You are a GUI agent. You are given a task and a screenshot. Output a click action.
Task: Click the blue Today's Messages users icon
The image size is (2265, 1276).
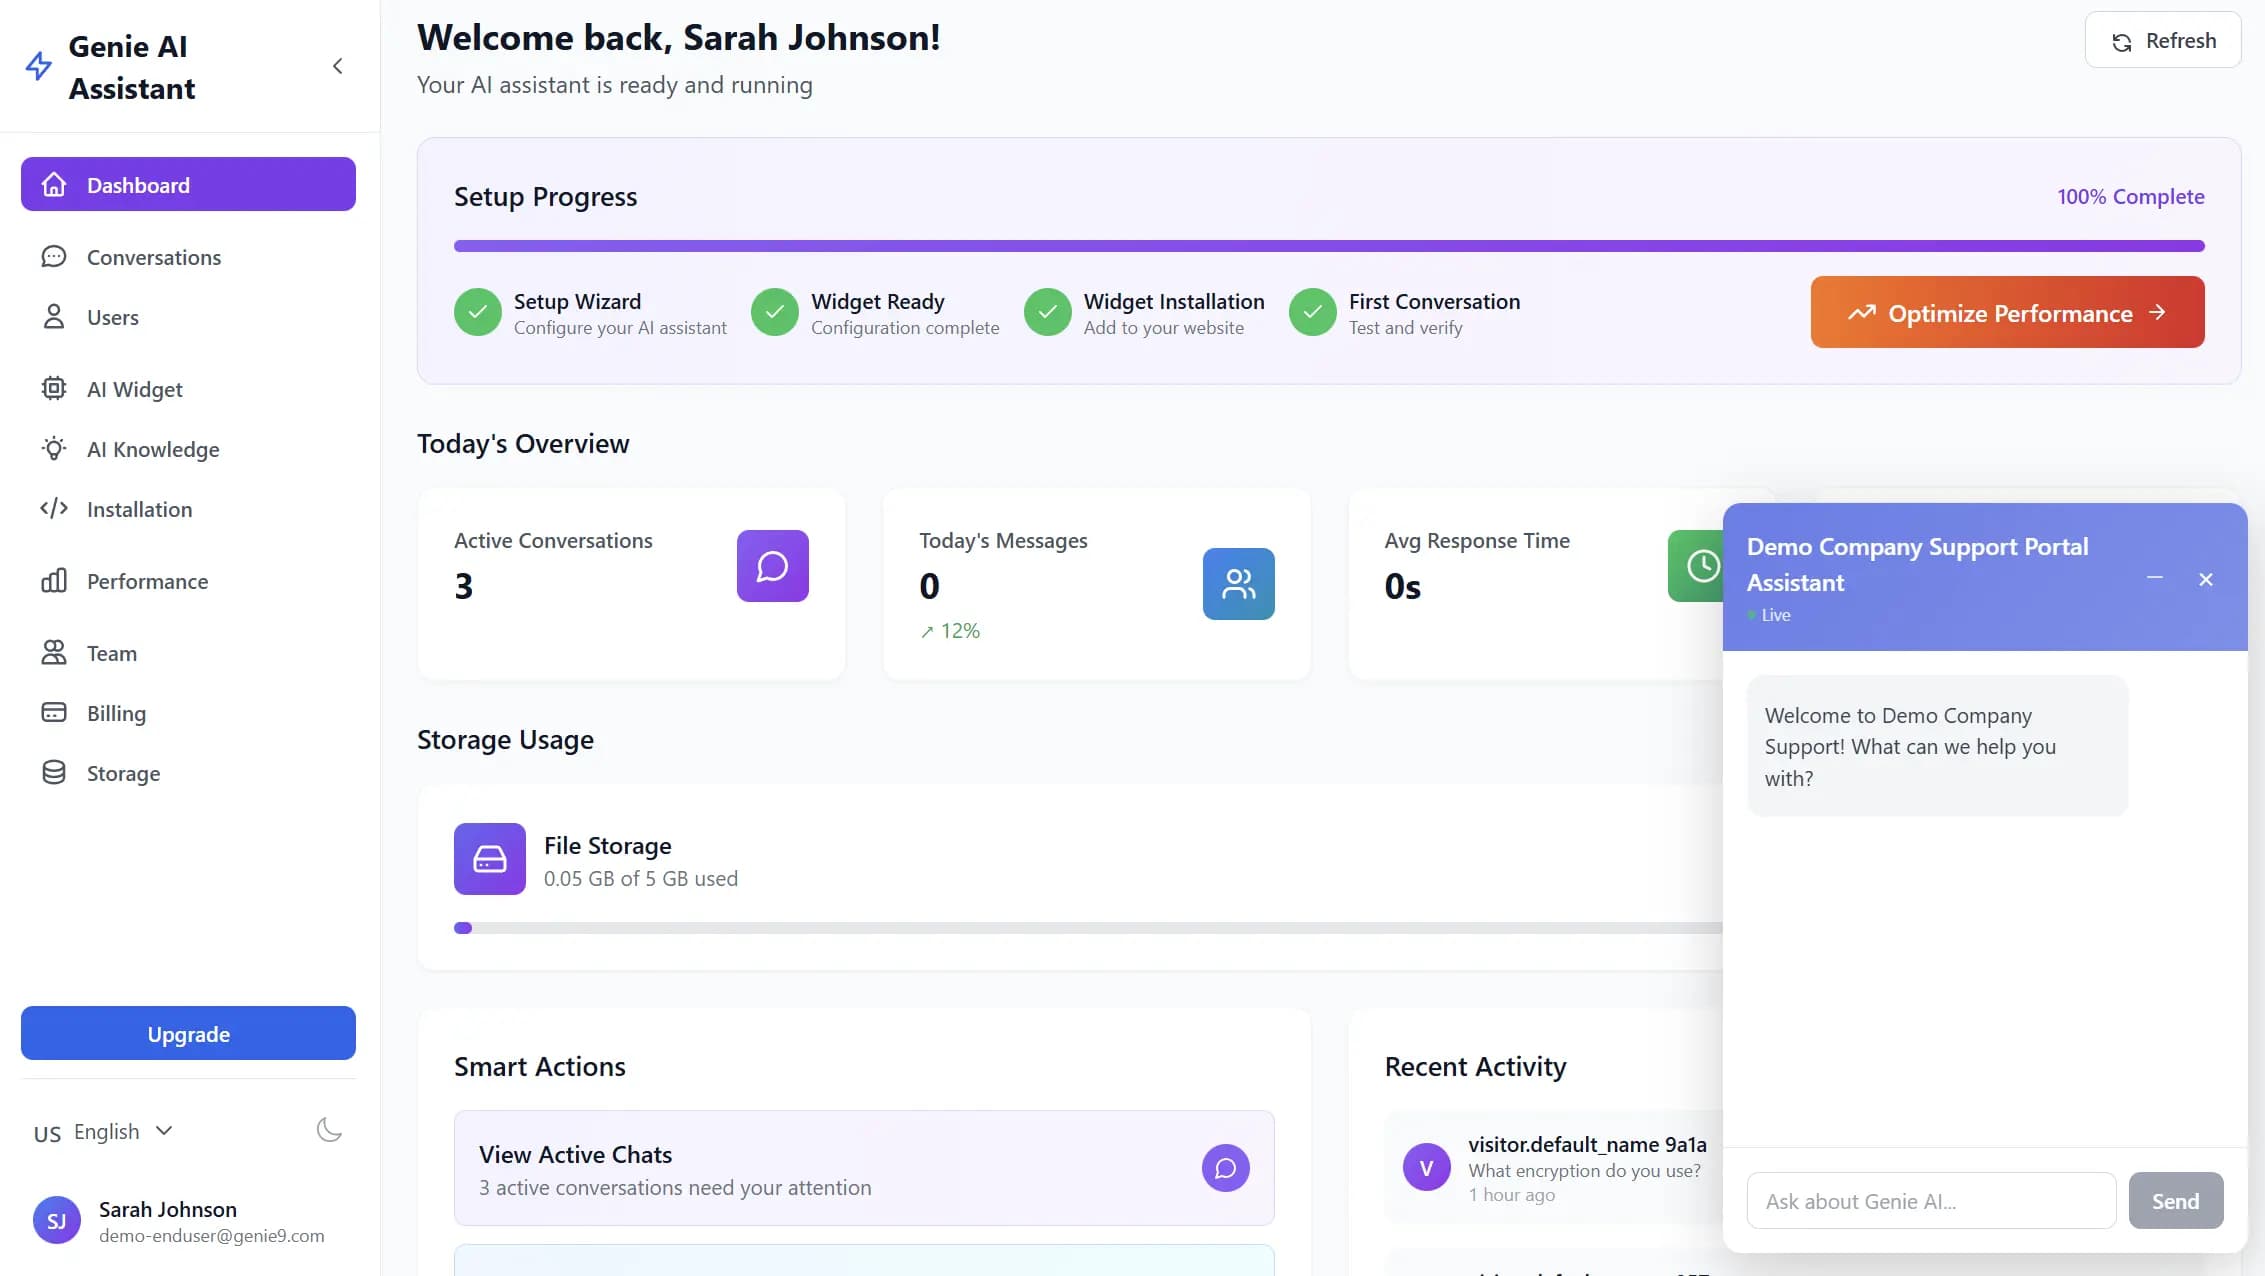1238,584
